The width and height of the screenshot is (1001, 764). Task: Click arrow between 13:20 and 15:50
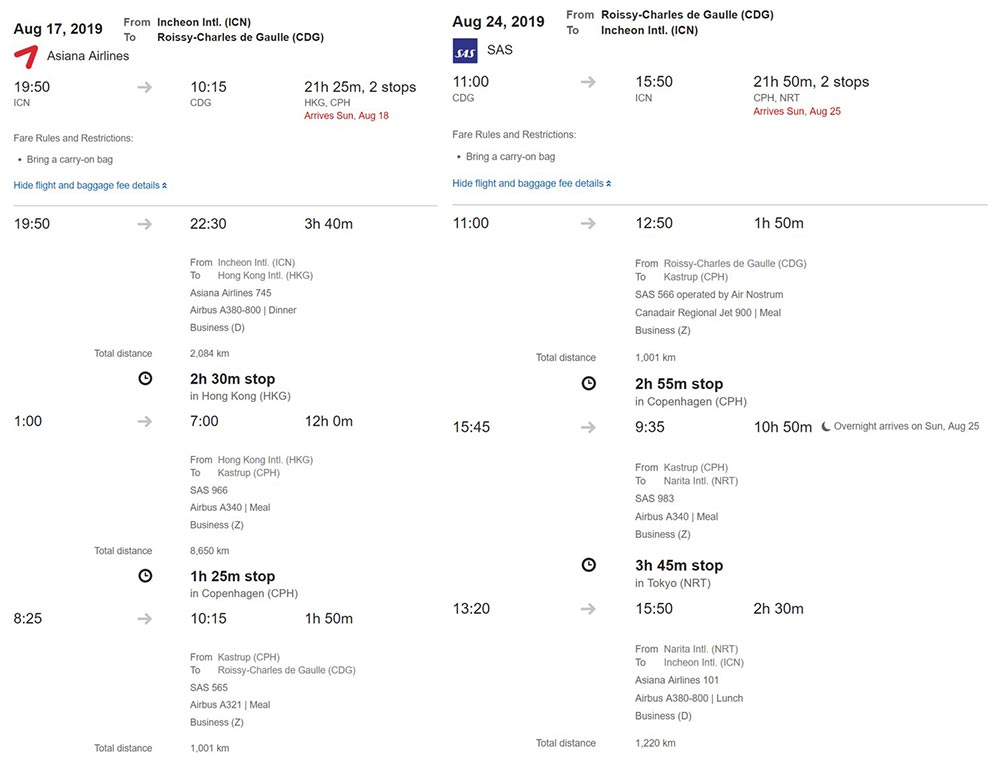[589, 608]
